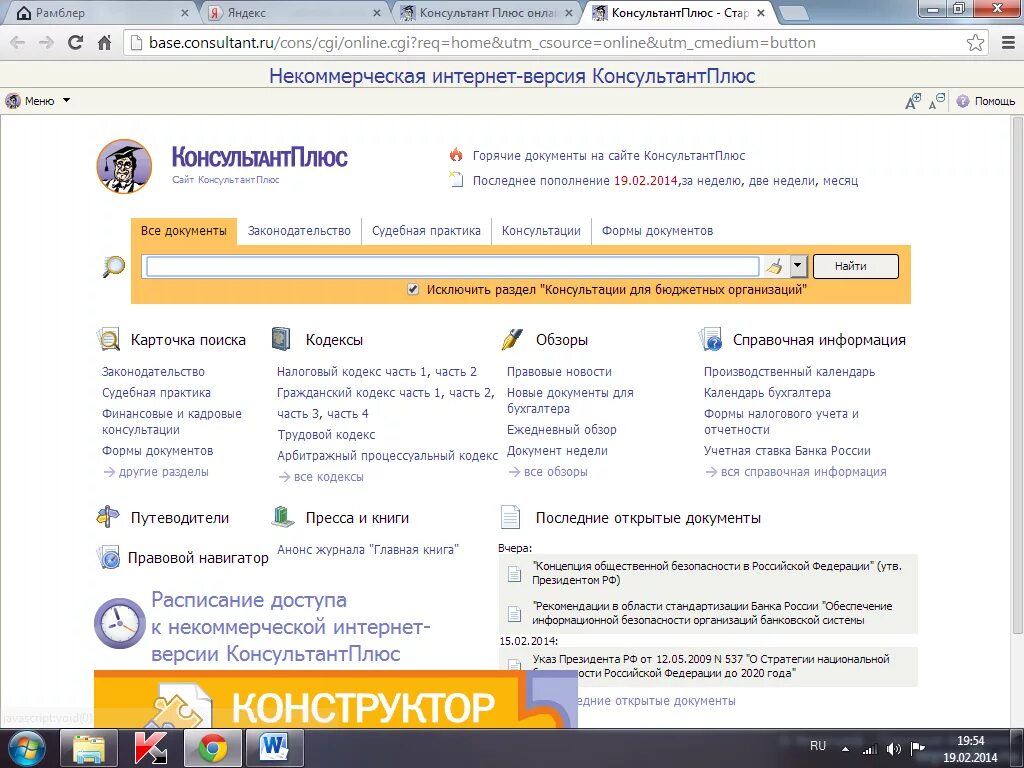Image resolution: width=1024 pixels, height=768 pixels.
Task: Click the КОНСТРУКТОР banner
Action: tap(335, 699)
